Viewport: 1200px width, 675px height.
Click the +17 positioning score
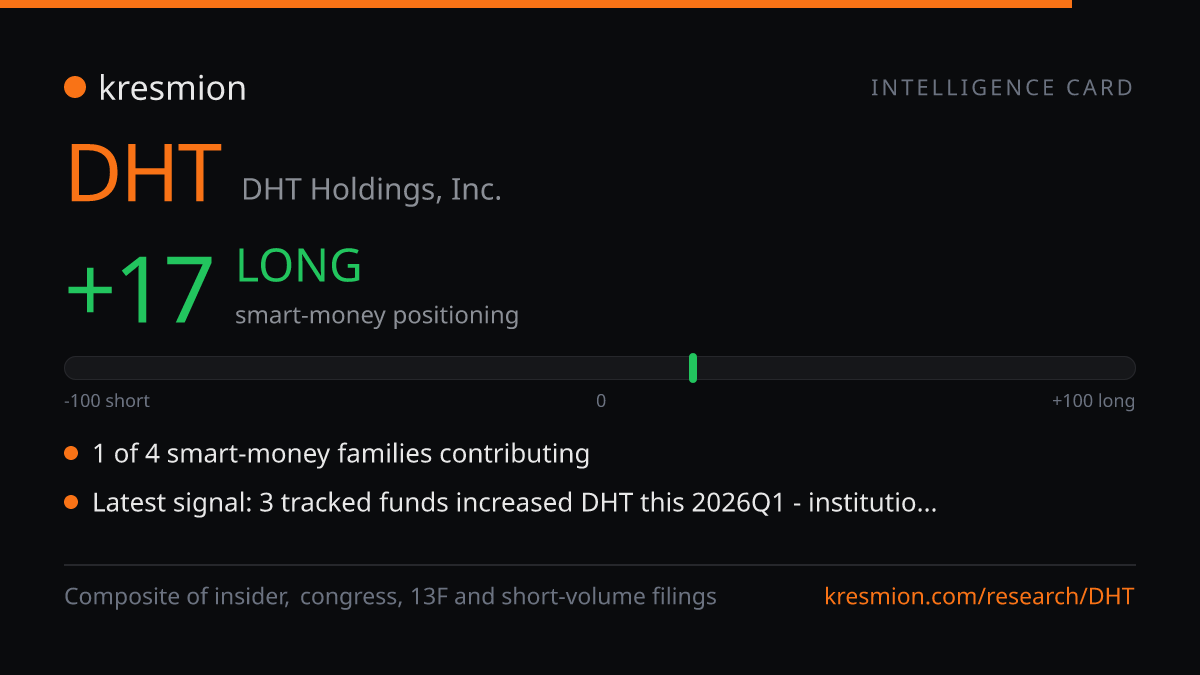[x=140, y=291]
